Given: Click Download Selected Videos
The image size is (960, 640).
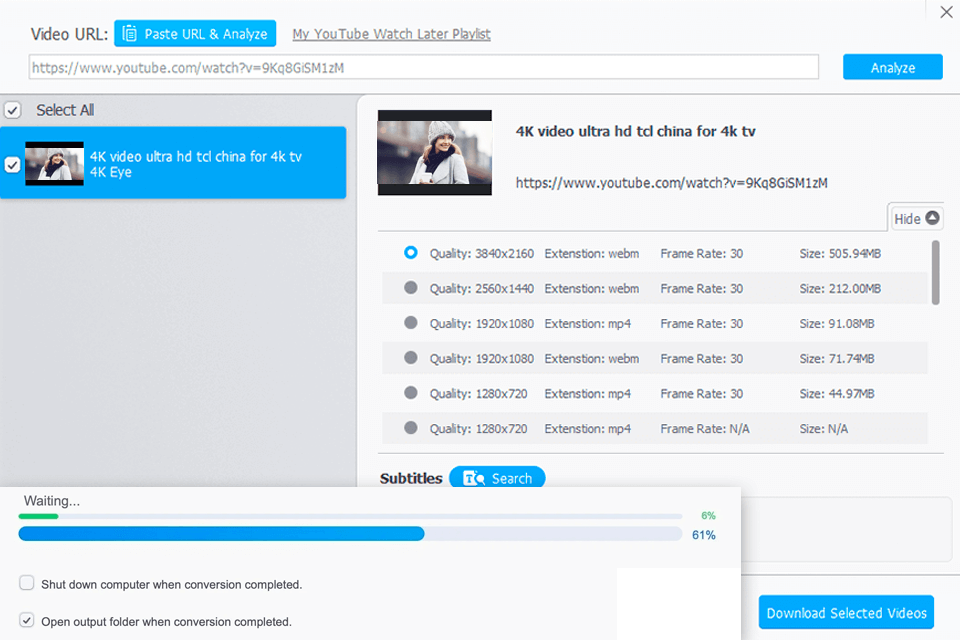Looking at the screenshot, I should pyautogui.click(x=846, y=612).
